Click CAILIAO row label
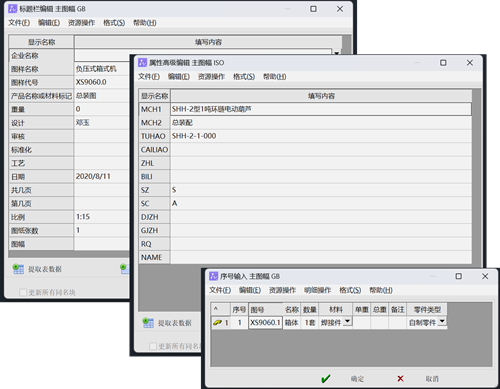500x389 pixels. click(x=154, y=150)
